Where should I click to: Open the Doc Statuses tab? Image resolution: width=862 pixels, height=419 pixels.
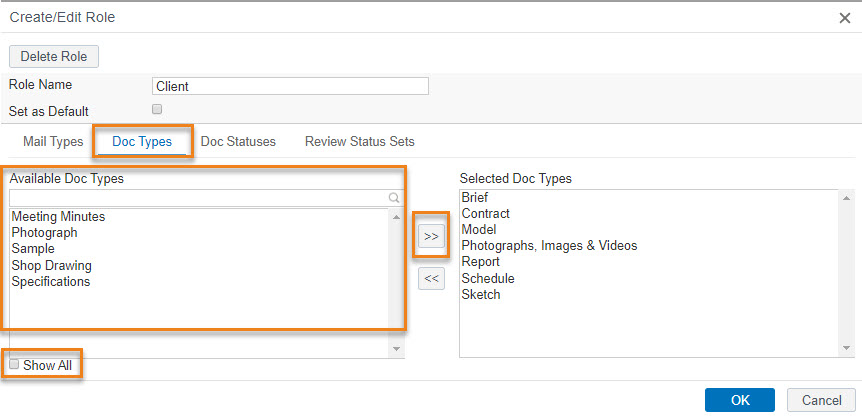238,142
